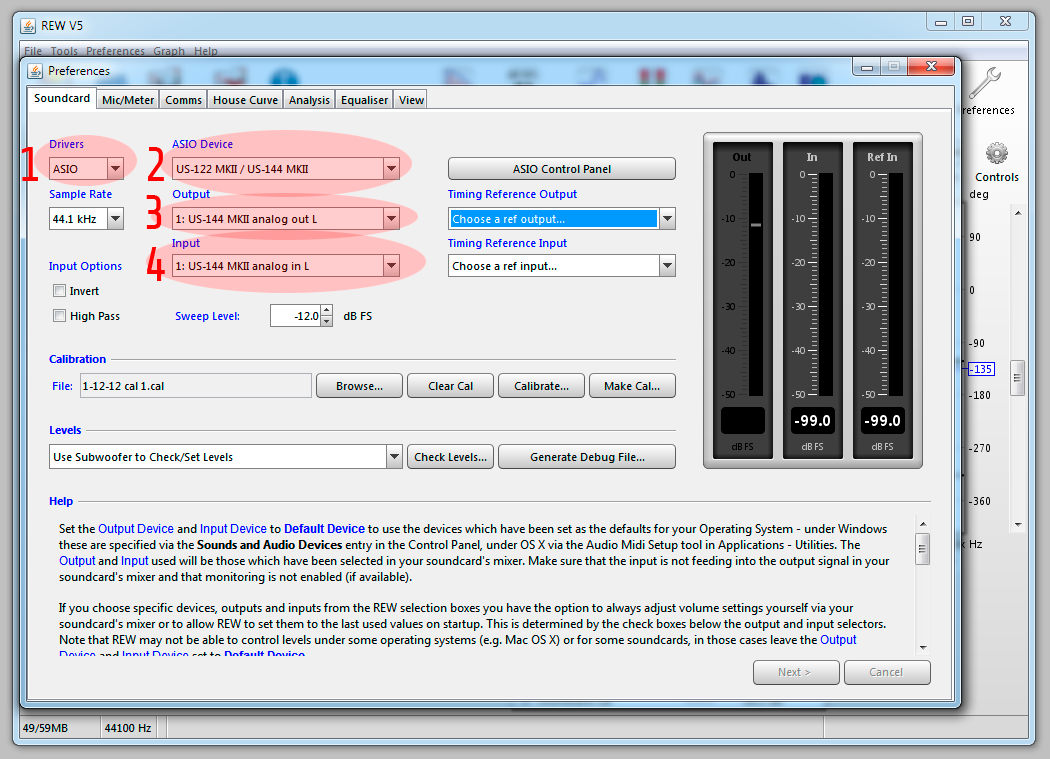Click the REW graph vertical scrollbar thumb
This screenshot has width=1050, height=759.
click(x=1018, y=378)
